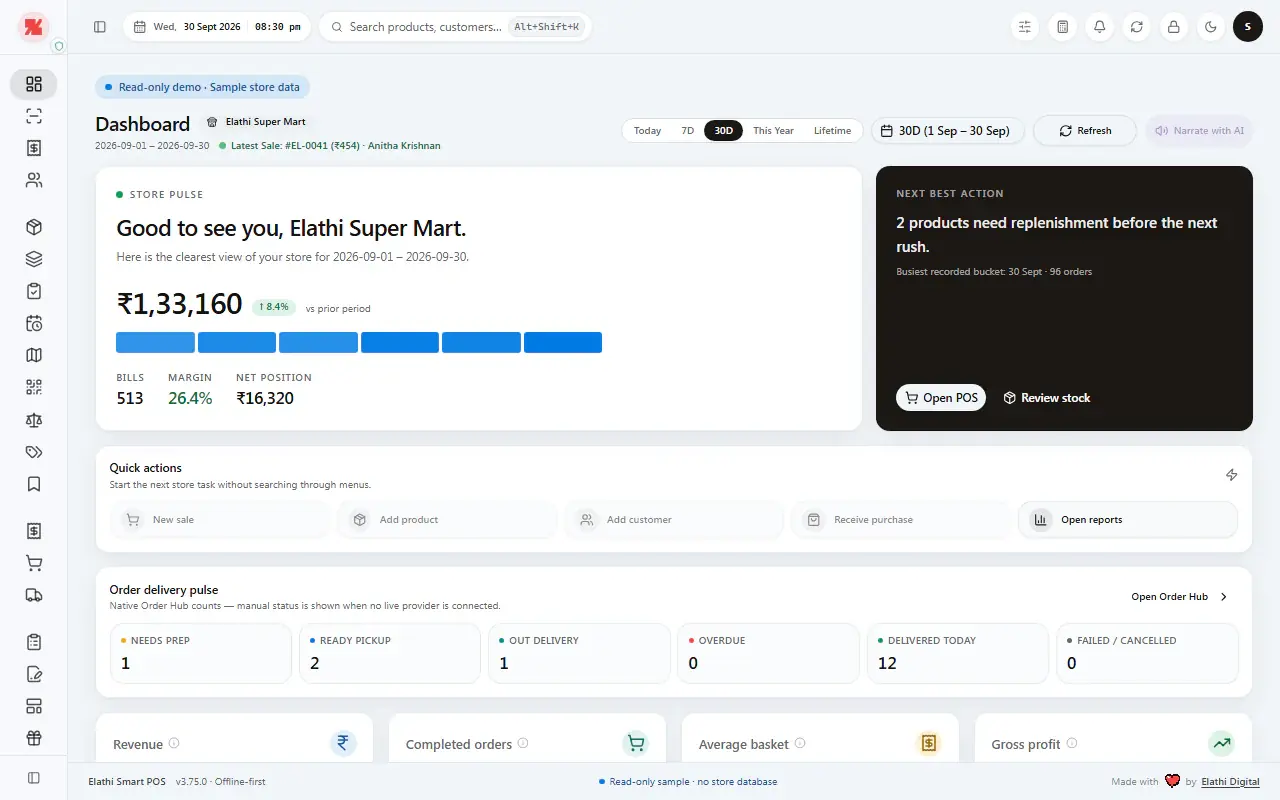
Task: Click the Search products, customers field
Action: click(x=455, y=27)
